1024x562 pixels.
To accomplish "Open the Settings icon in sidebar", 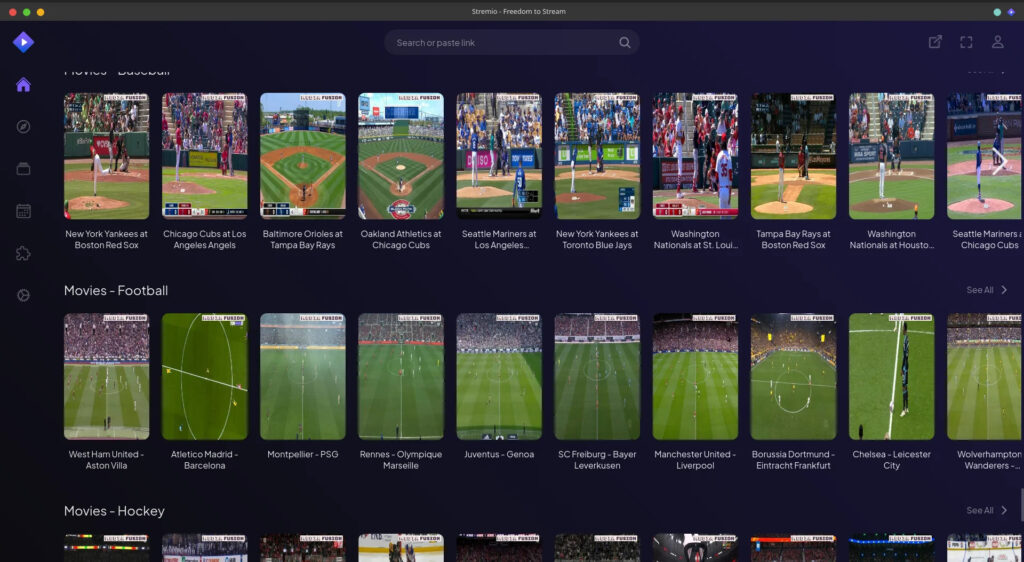I will coord(24,296).
